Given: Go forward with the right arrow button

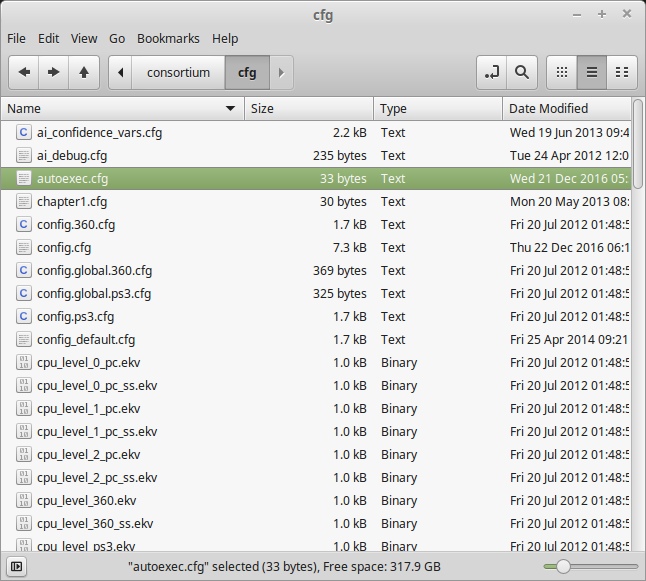Looking at the screenshot, I should pyautogui.click(x=54, y=73).
